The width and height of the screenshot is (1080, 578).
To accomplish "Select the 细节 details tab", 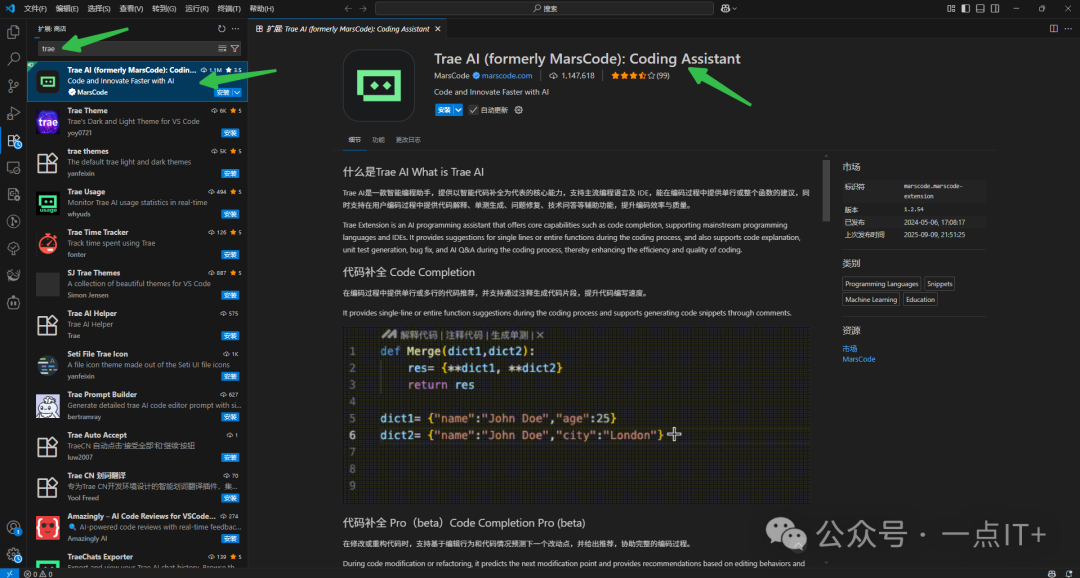I will (x=354, y=139).
